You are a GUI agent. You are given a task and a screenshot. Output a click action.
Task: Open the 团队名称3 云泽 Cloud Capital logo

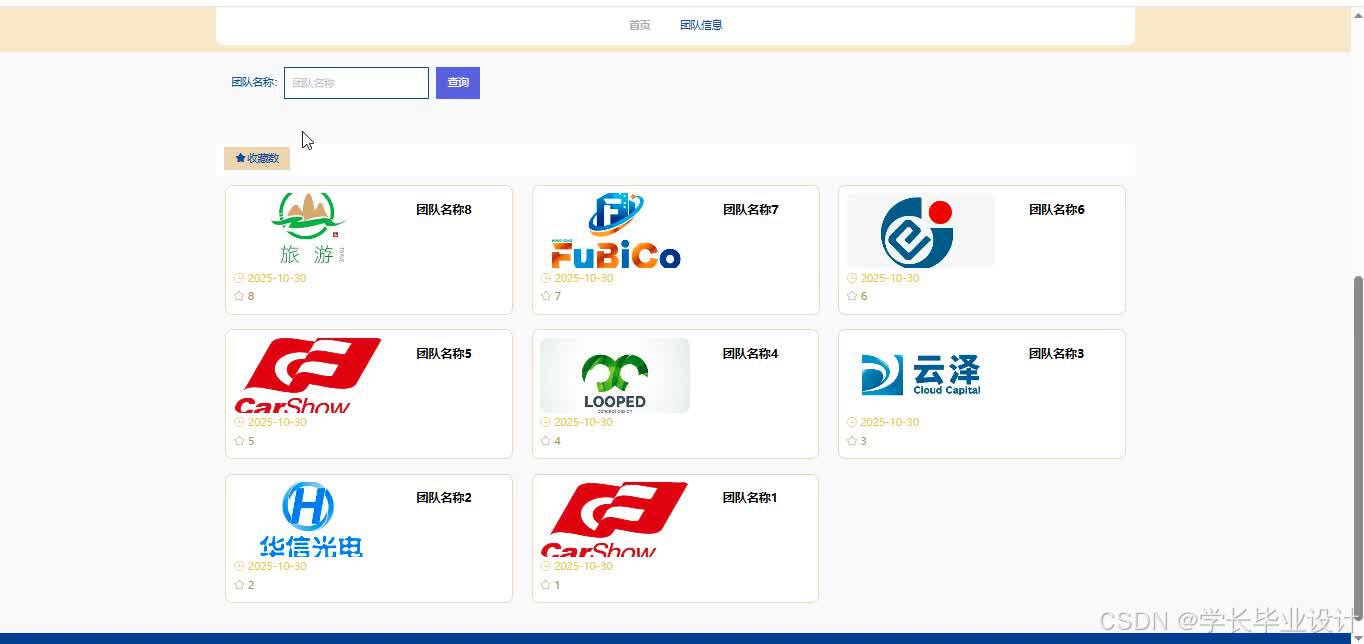921,375
